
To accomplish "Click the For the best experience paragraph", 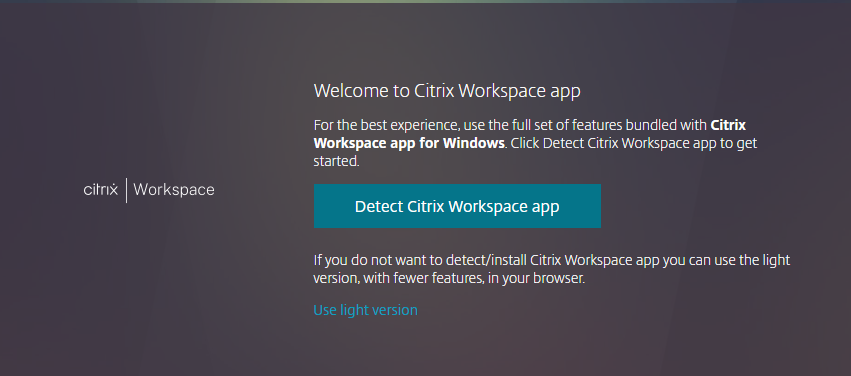I will click(x=535, y=143).
